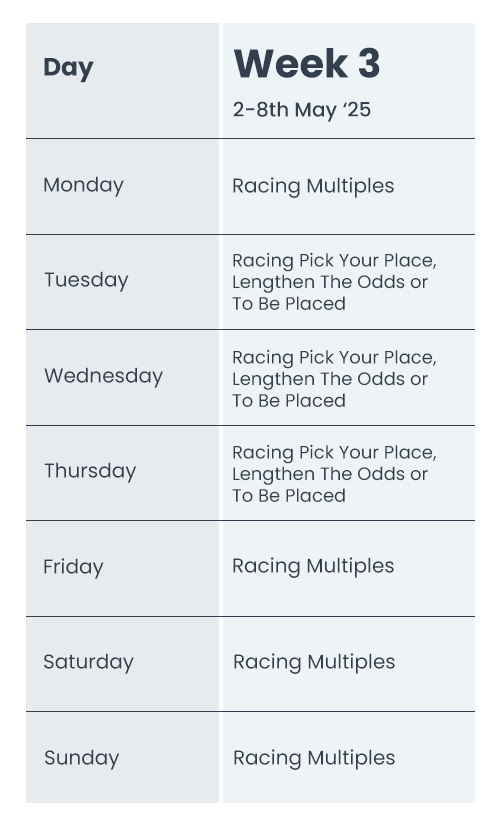This screenshot has width=500, height=825.
Task: Select the Sunday row label
Action: 82,758
